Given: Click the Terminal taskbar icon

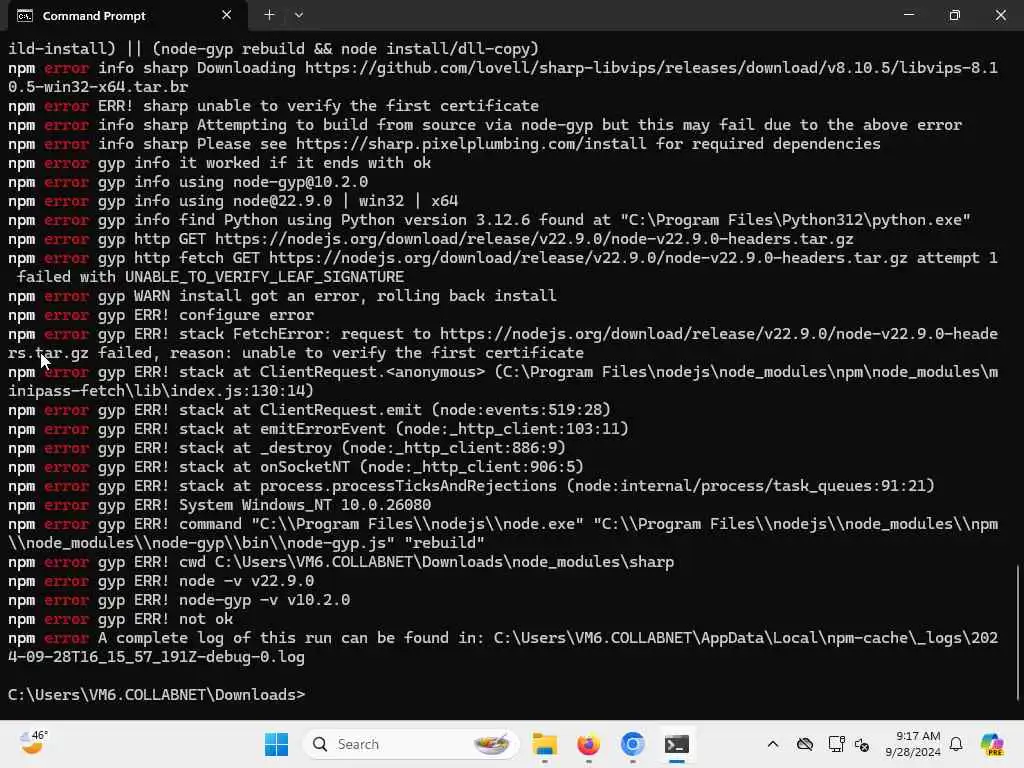Looking at the screenshot, I should coord(677,744).
